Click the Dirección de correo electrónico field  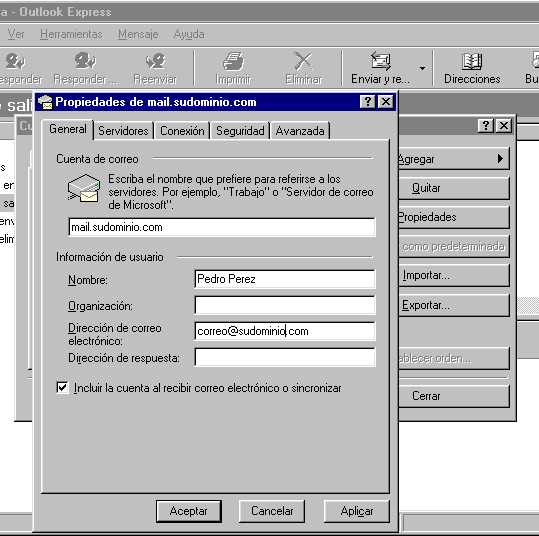285,331
